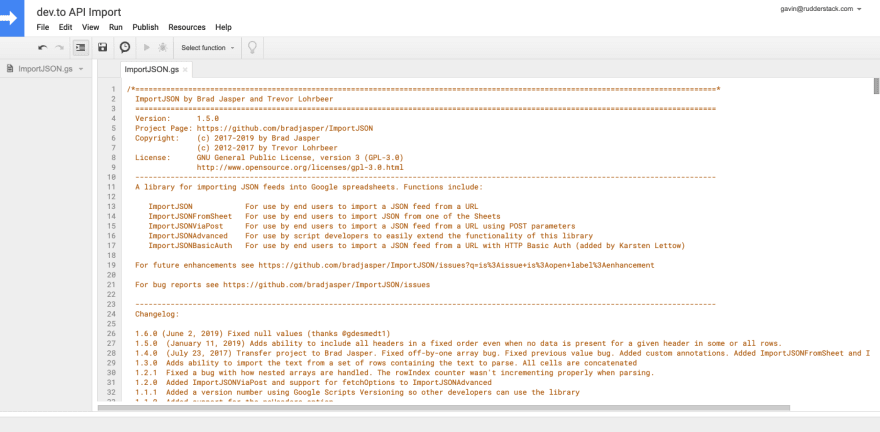The height and width of the screenshot is (432, 880).
Task: Expand the sidebar ImportJSON.gs dropdown arrow
Action: click(x=81, y=70)
